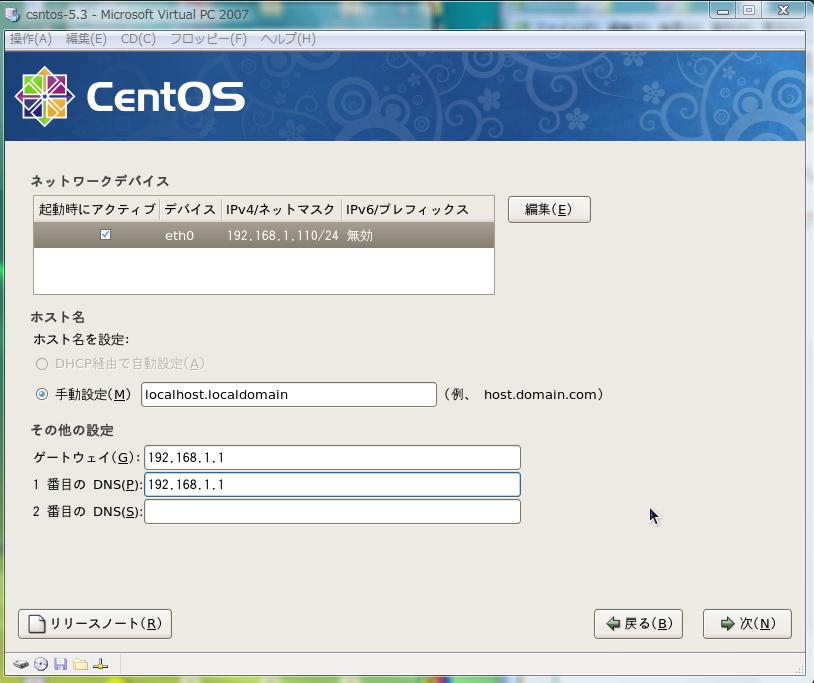Click the floppy disk status icon
The height and width of the screenshot is (683, 814).
pyautogui.click(x=60, y=664)
